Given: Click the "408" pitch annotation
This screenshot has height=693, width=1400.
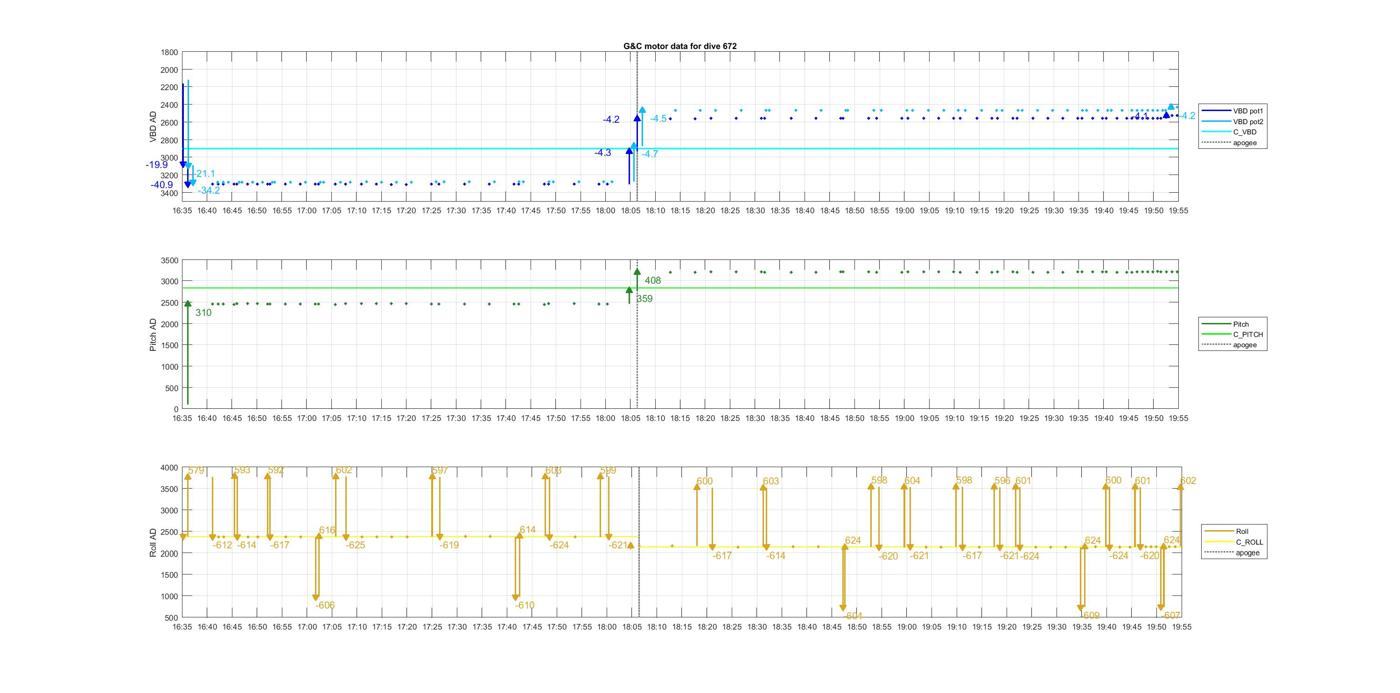Looking at the screenshot, I should point(653,281).
